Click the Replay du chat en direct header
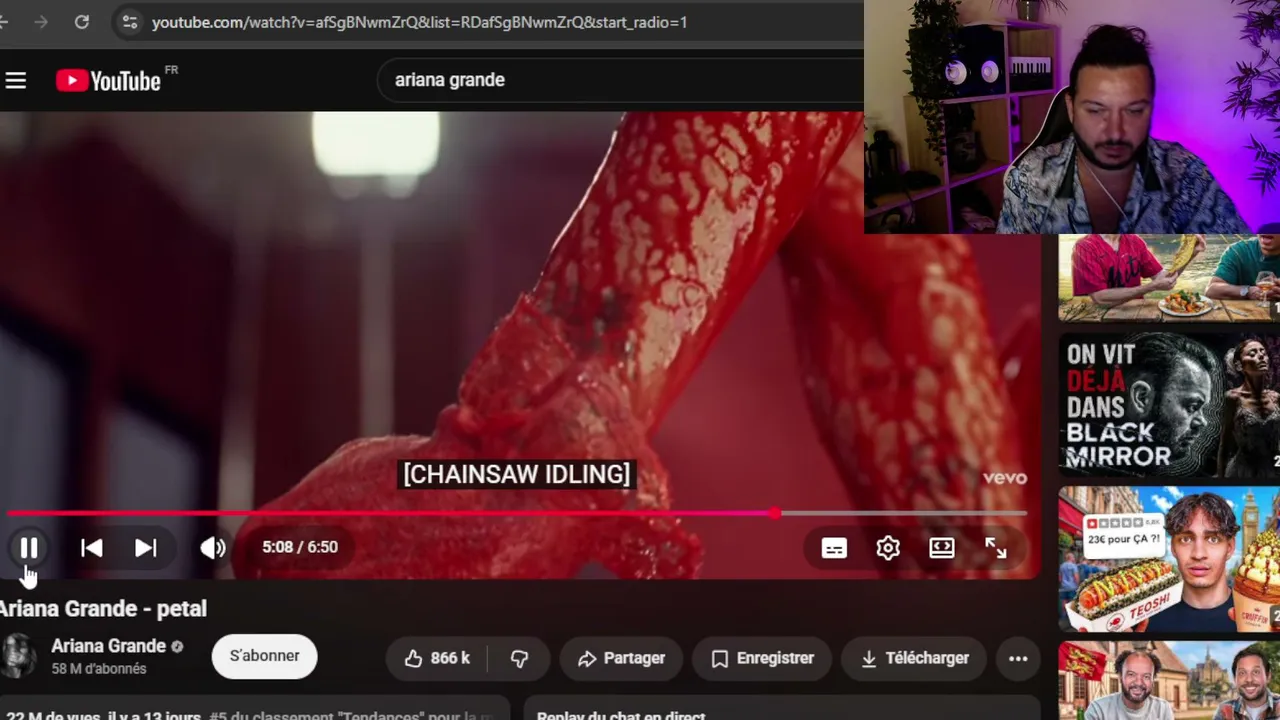Viewport: 1280px width, 720px height. [x=621, y=715]
